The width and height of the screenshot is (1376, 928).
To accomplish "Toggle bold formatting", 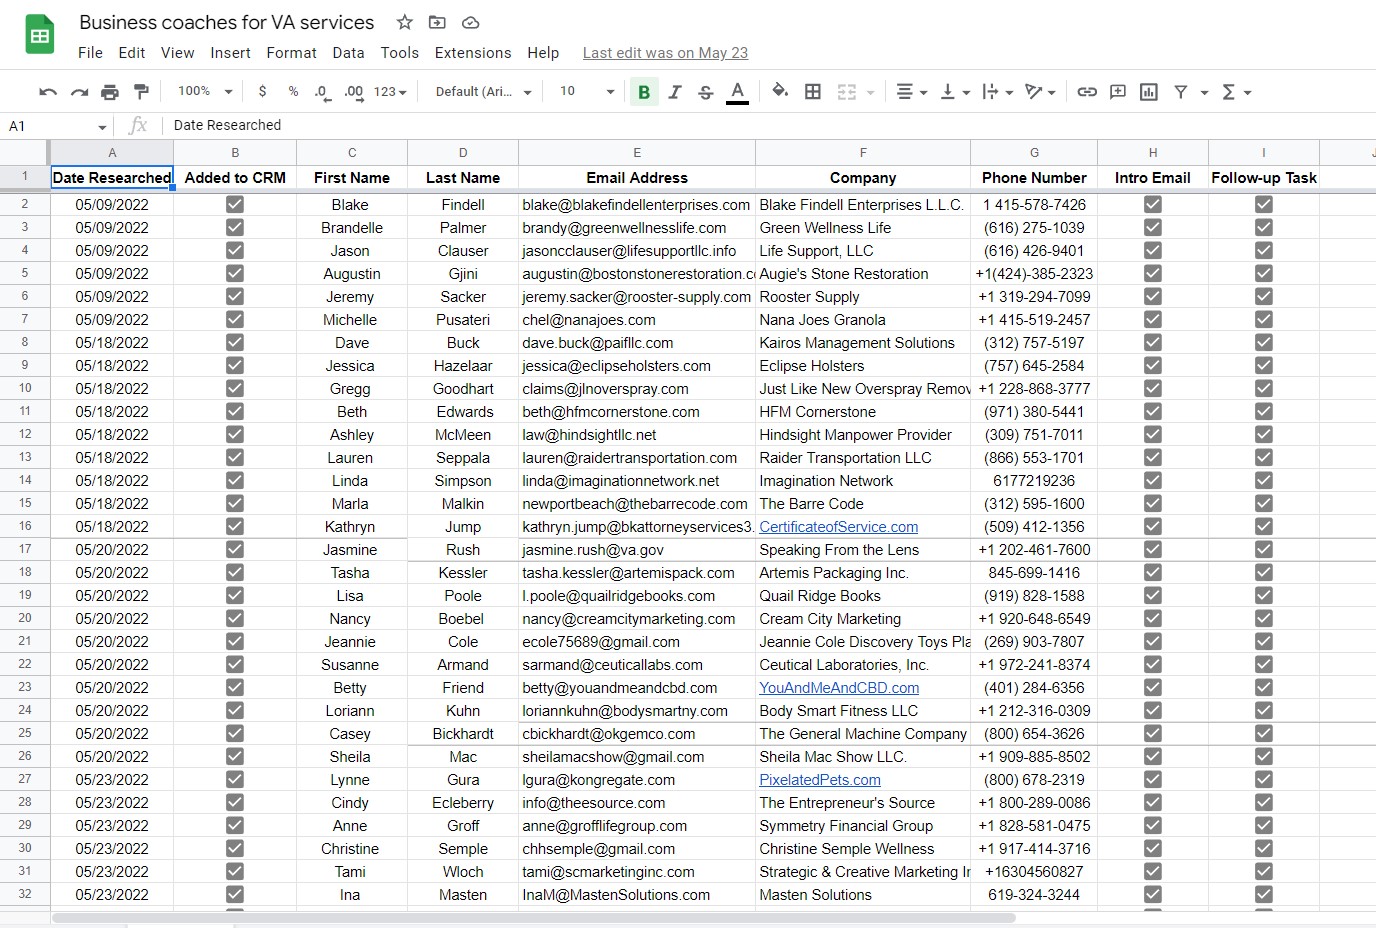I will click(x=644, y=92).
